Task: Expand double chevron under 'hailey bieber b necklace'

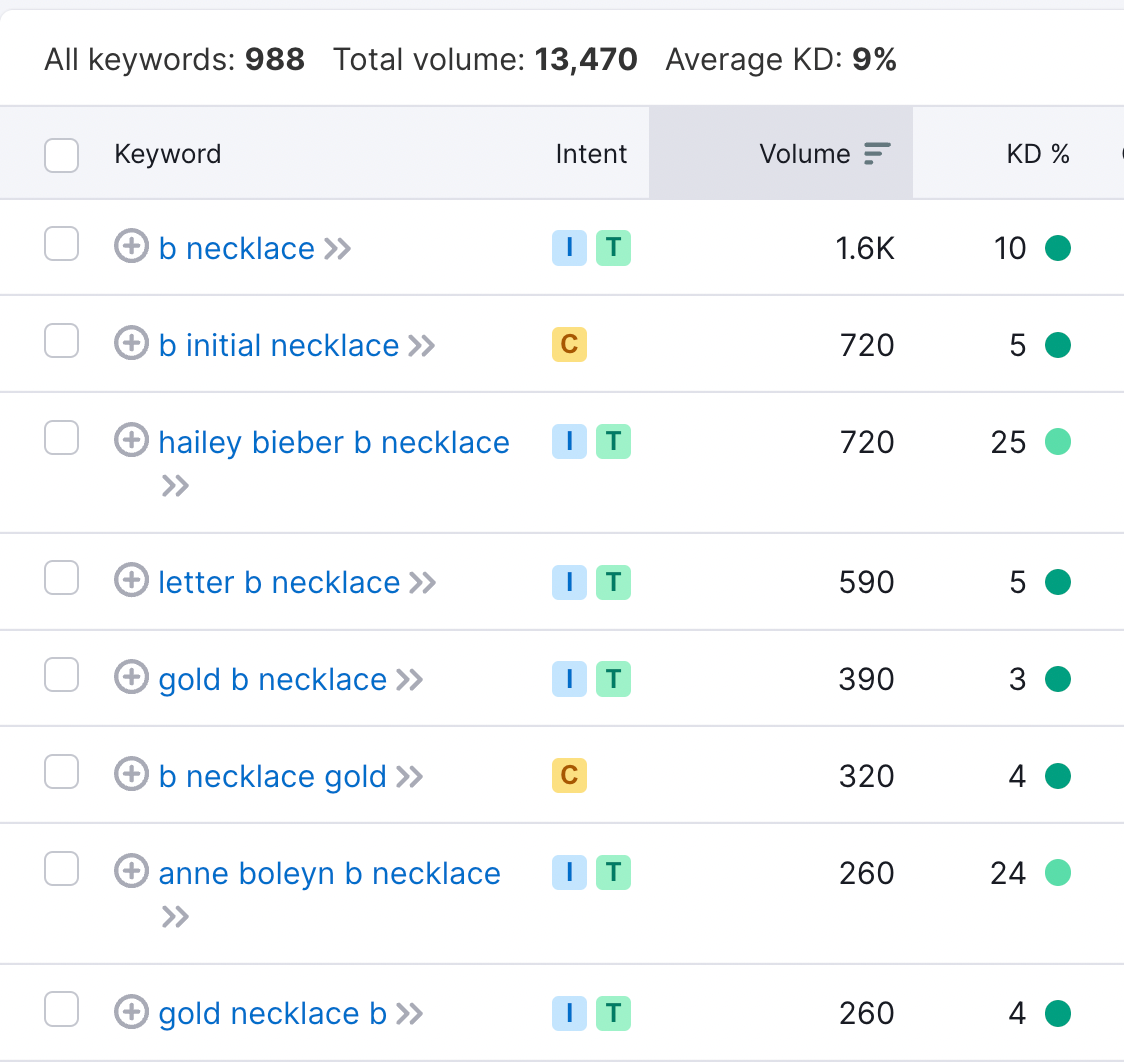Action: (x=175, y=487)
